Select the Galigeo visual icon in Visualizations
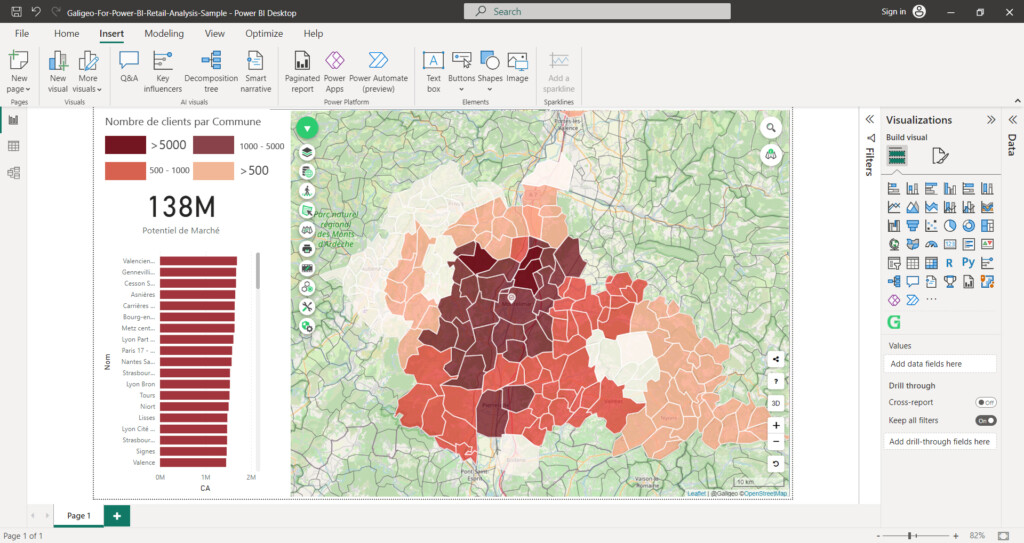This screenshot has width=1024, height=543. click(894, 322)
